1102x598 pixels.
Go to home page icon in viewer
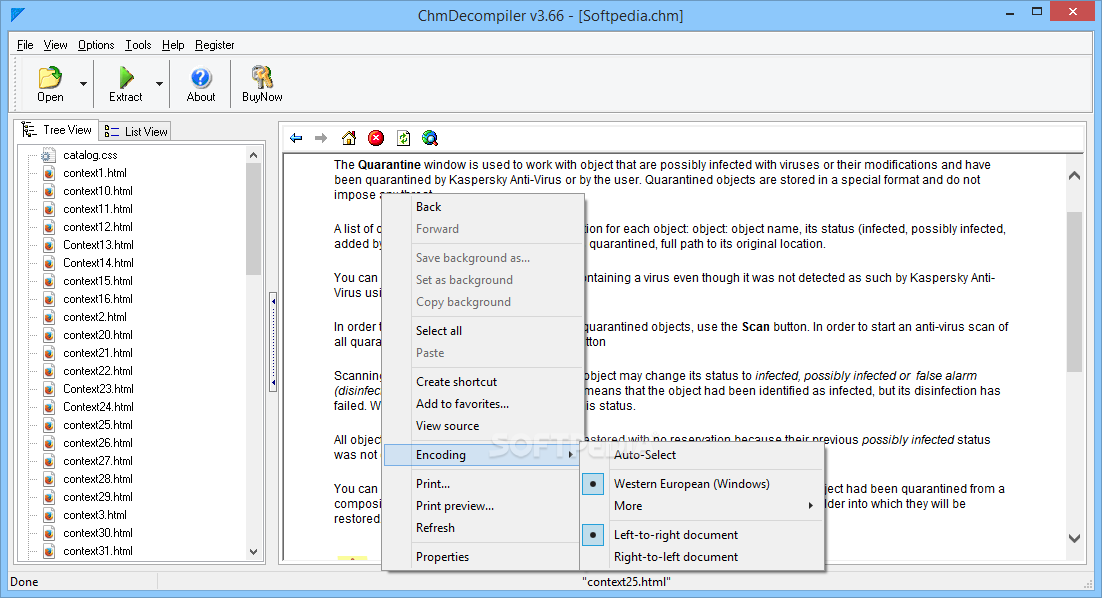[349, 138]
